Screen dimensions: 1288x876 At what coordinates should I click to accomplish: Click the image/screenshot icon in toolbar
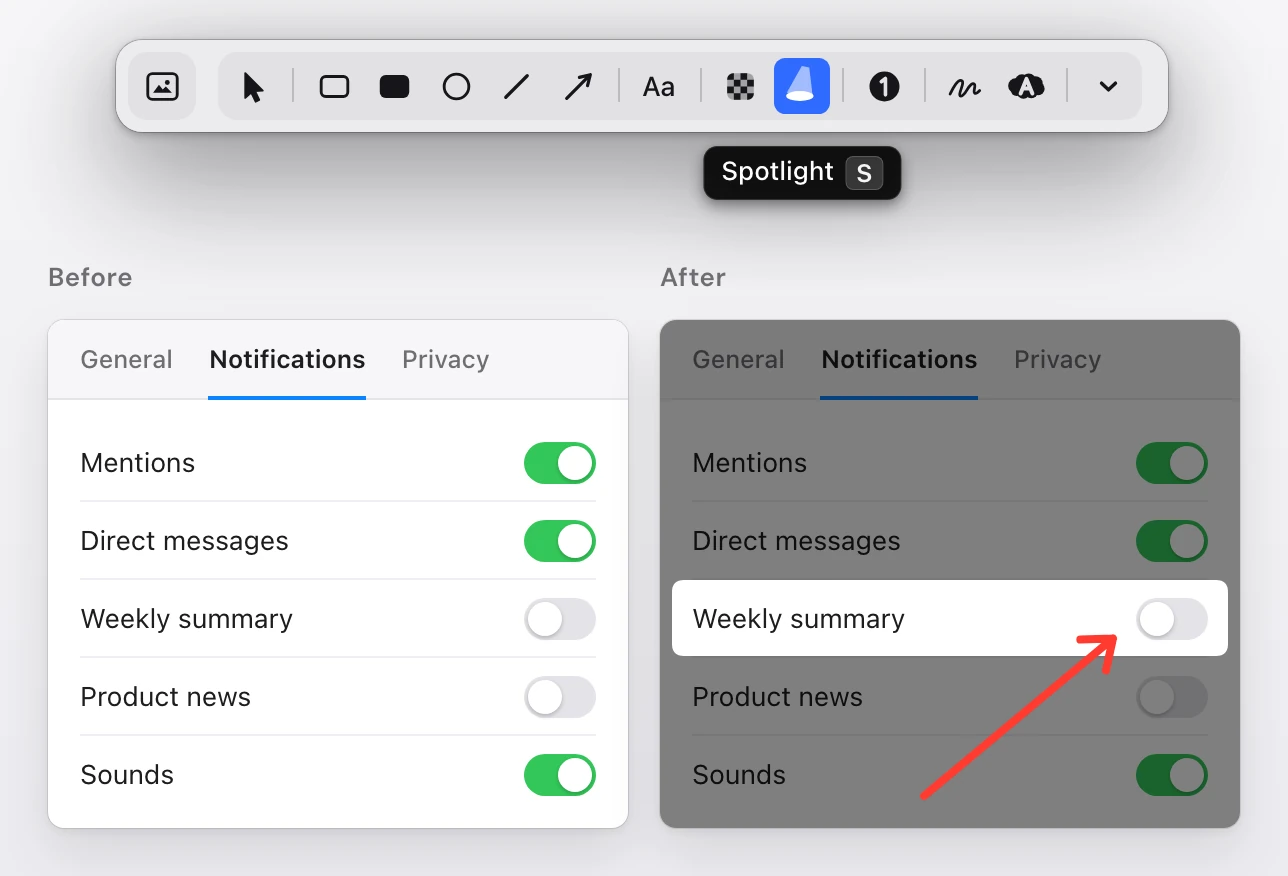[162, 86]
